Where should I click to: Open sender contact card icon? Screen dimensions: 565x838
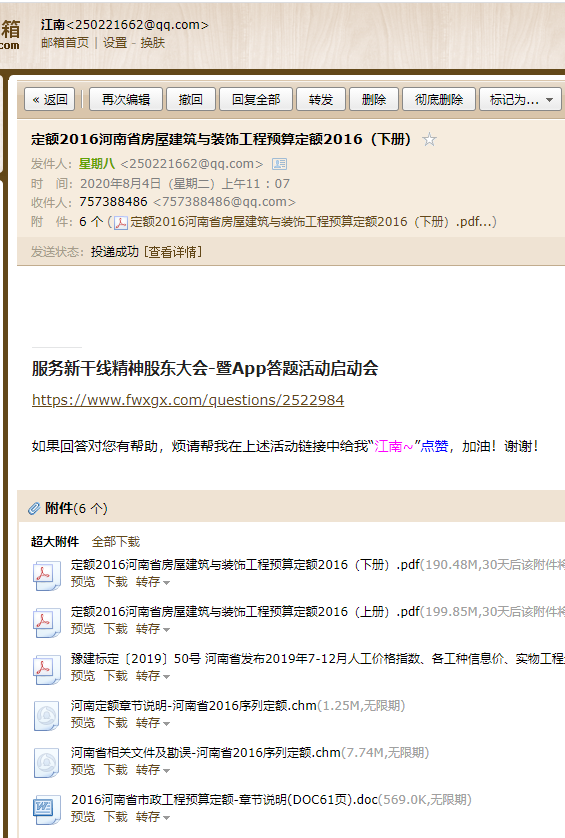[x=279, y=164]
